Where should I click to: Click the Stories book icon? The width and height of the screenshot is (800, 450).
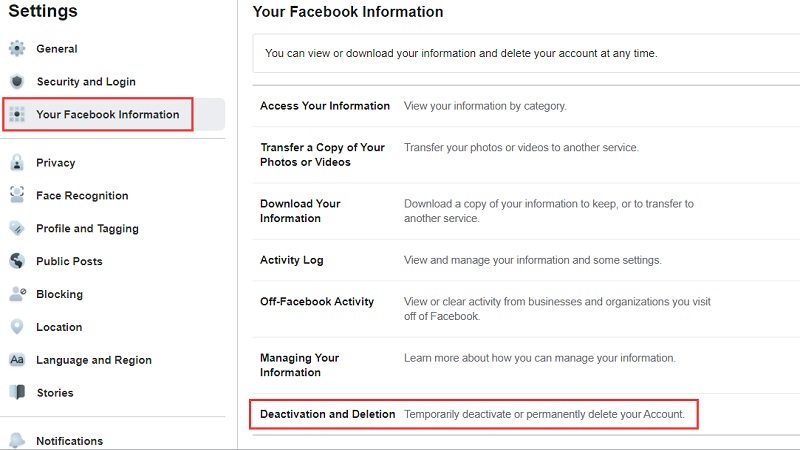[17, 393]
